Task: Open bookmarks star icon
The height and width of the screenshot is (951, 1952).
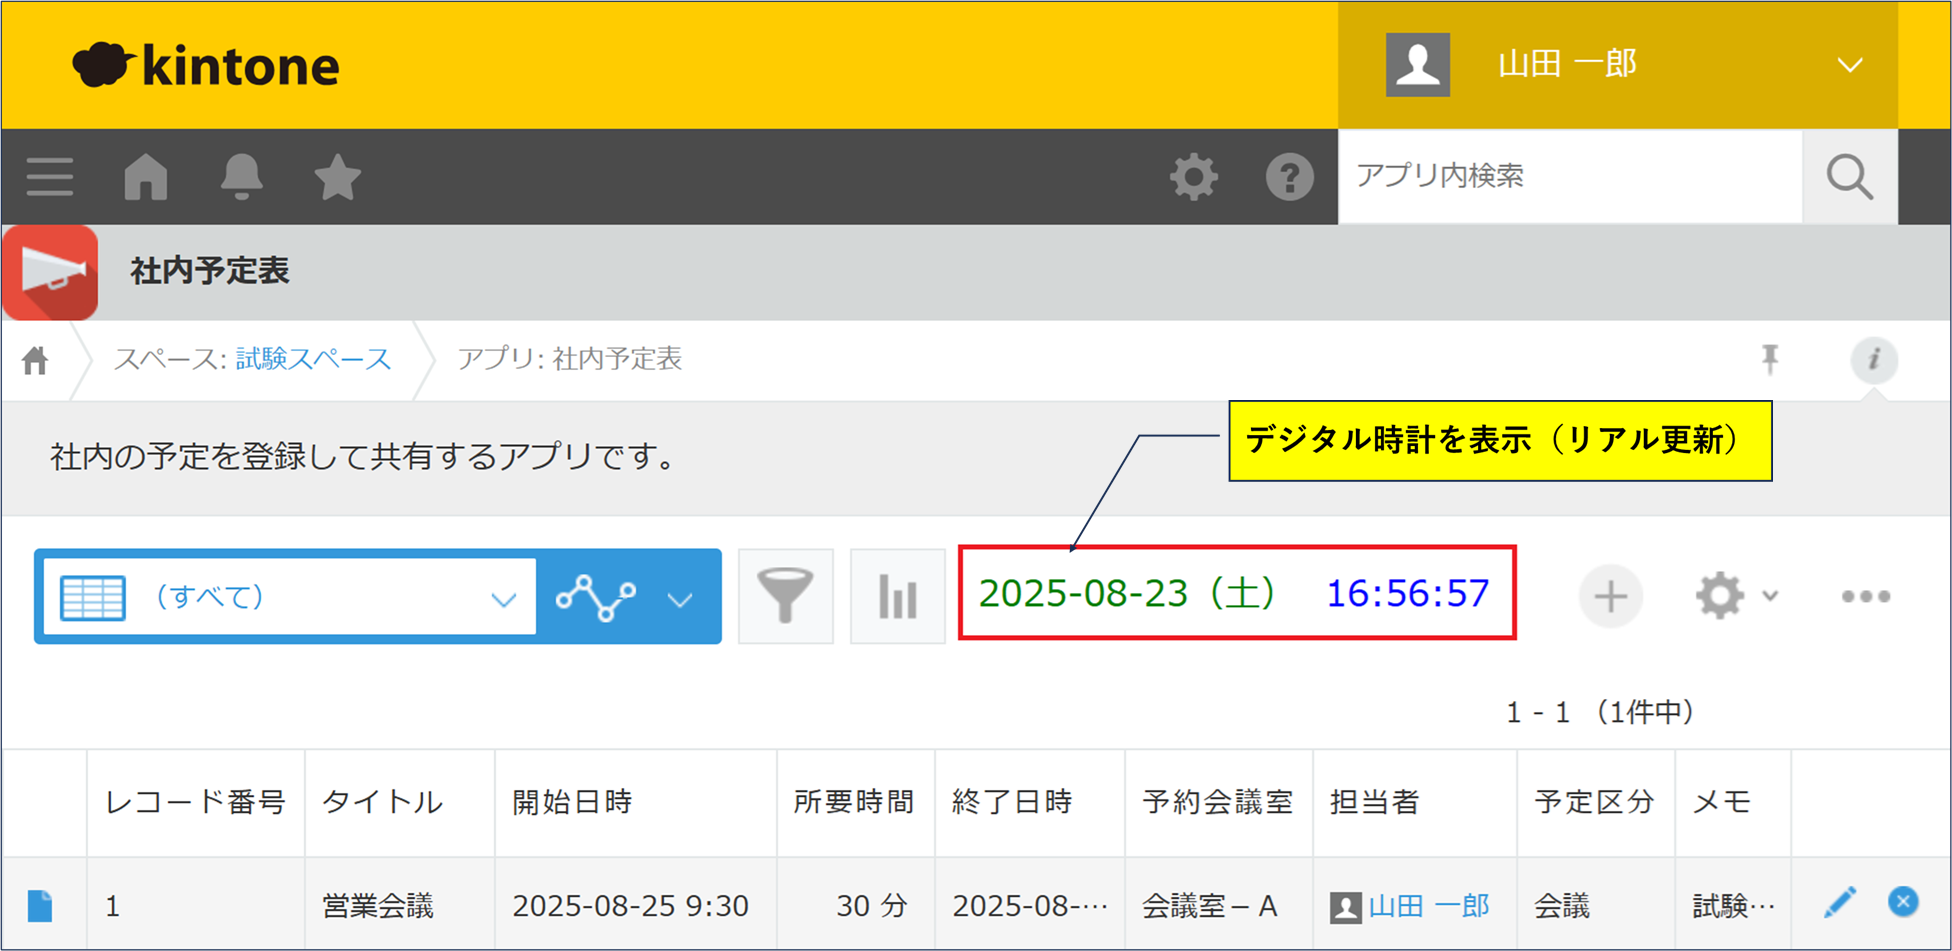Action: point(337,177)
